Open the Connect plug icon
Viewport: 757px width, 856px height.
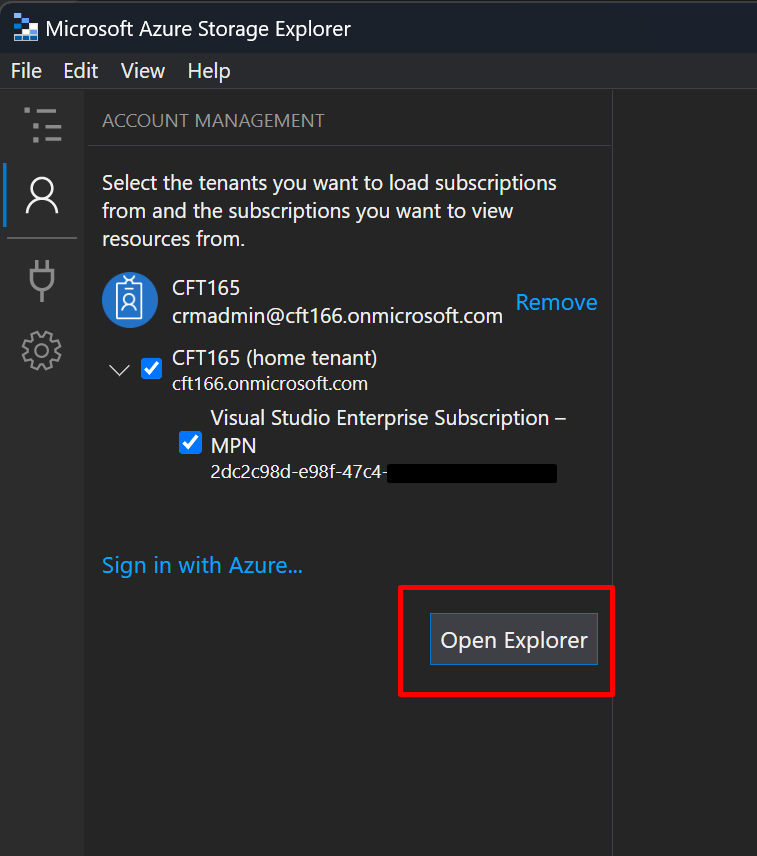42,281
